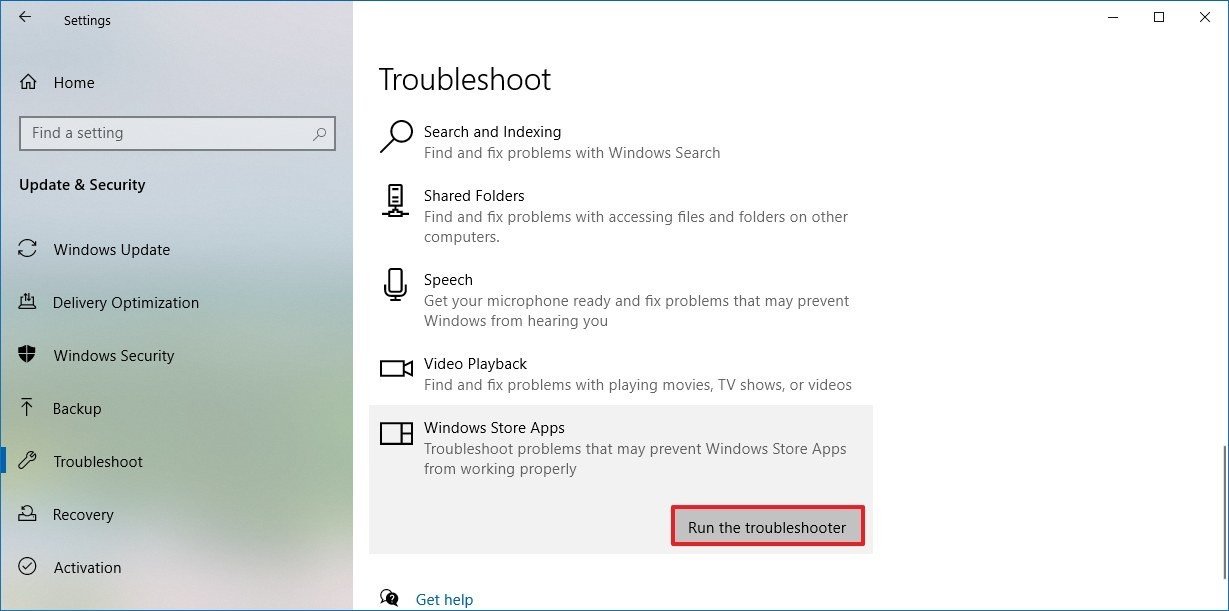Click the search magnifier in Find a setting
1229x611 pixels.
320,133
